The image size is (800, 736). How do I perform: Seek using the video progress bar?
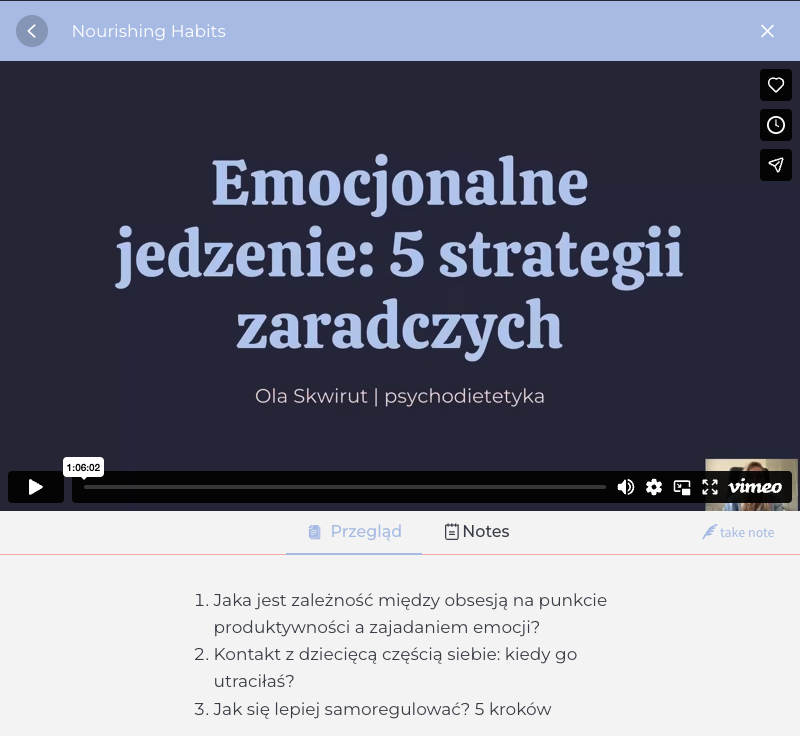coord(344,487)
